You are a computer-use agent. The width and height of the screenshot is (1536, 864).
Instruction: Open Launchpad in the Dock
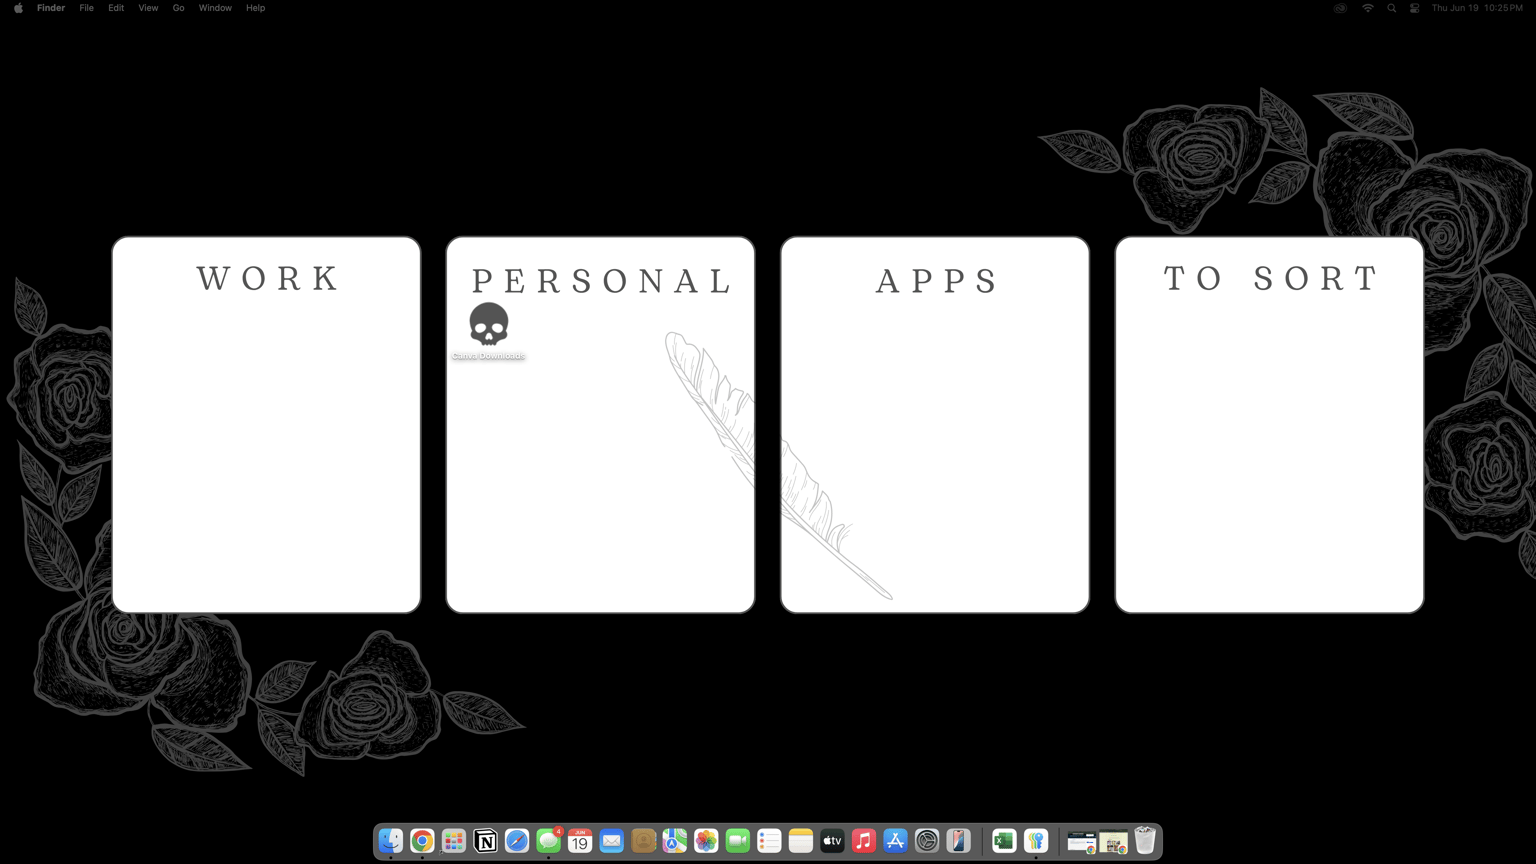454,841
